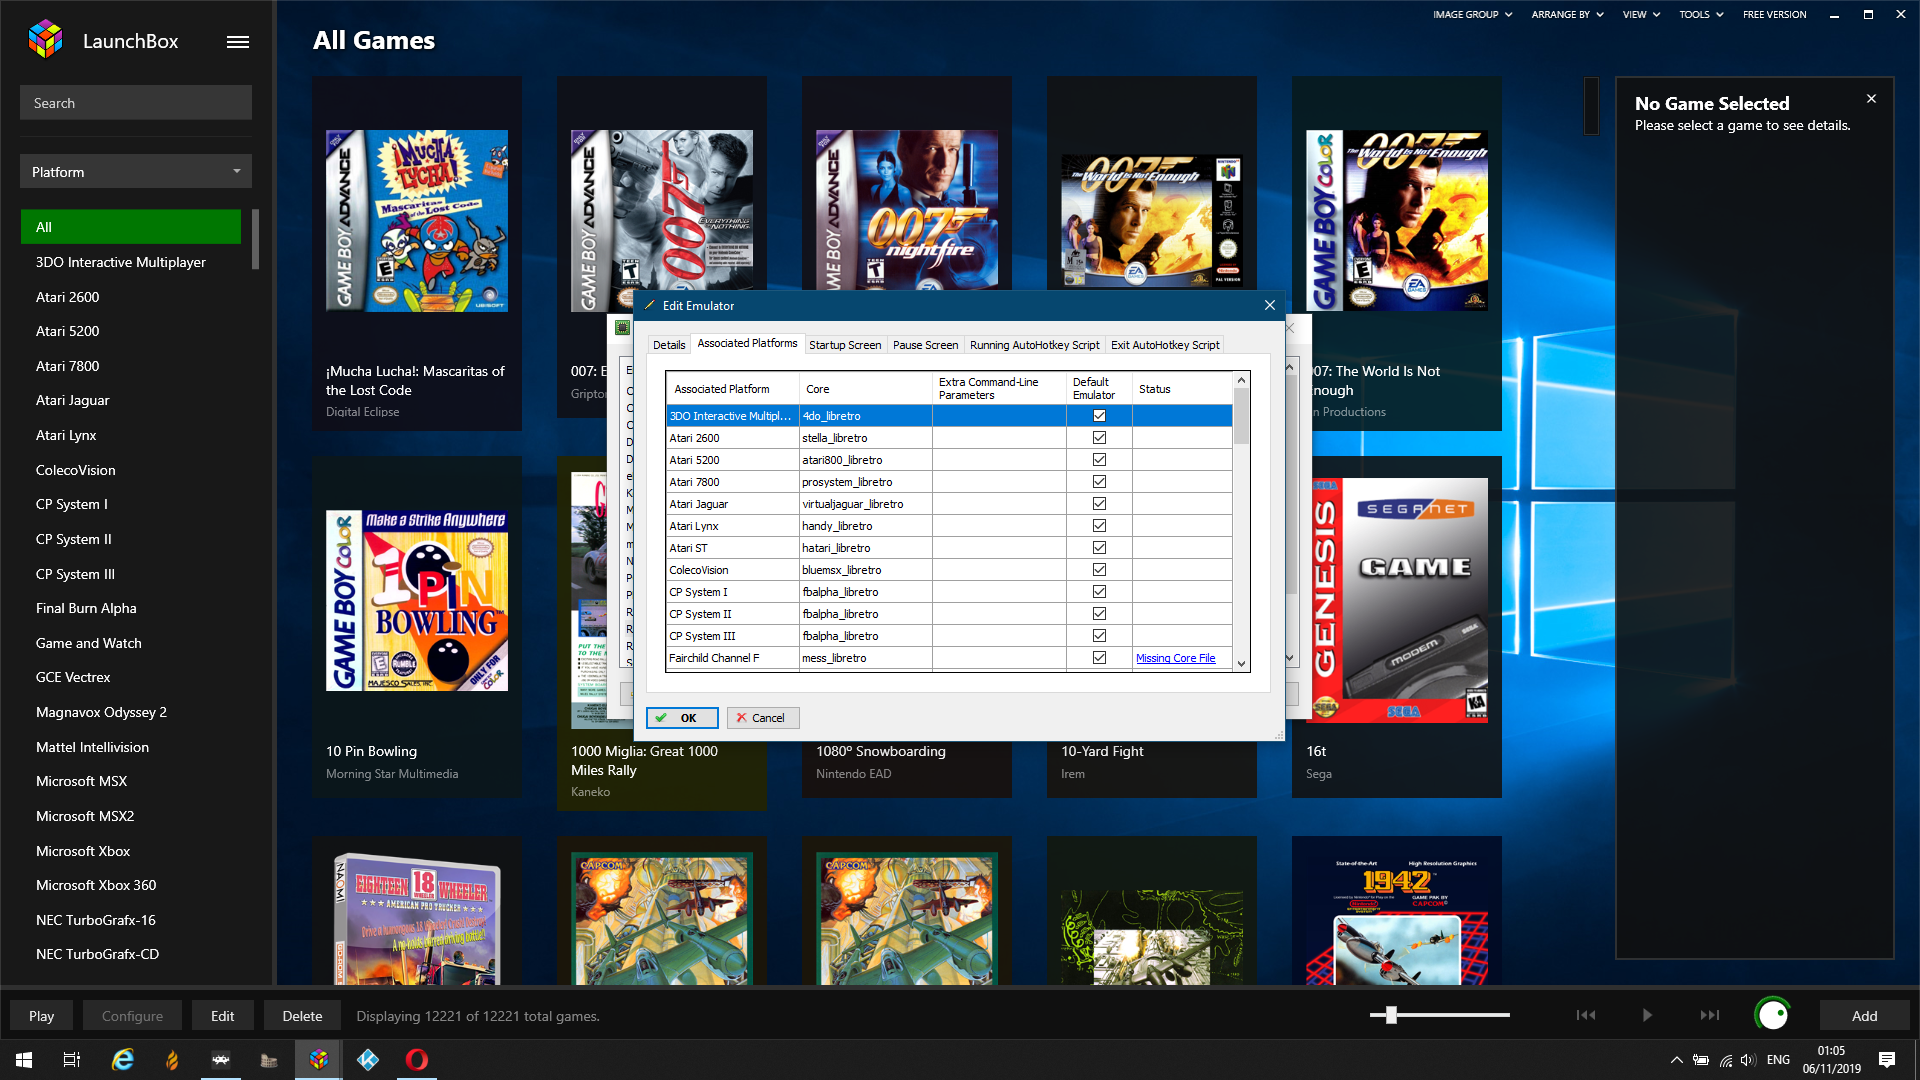This screenshot has width=1920, height=1080.
Task: Toggle default emulator checkbox for Atari Lynx
Action: click(x=1099, y=526)
